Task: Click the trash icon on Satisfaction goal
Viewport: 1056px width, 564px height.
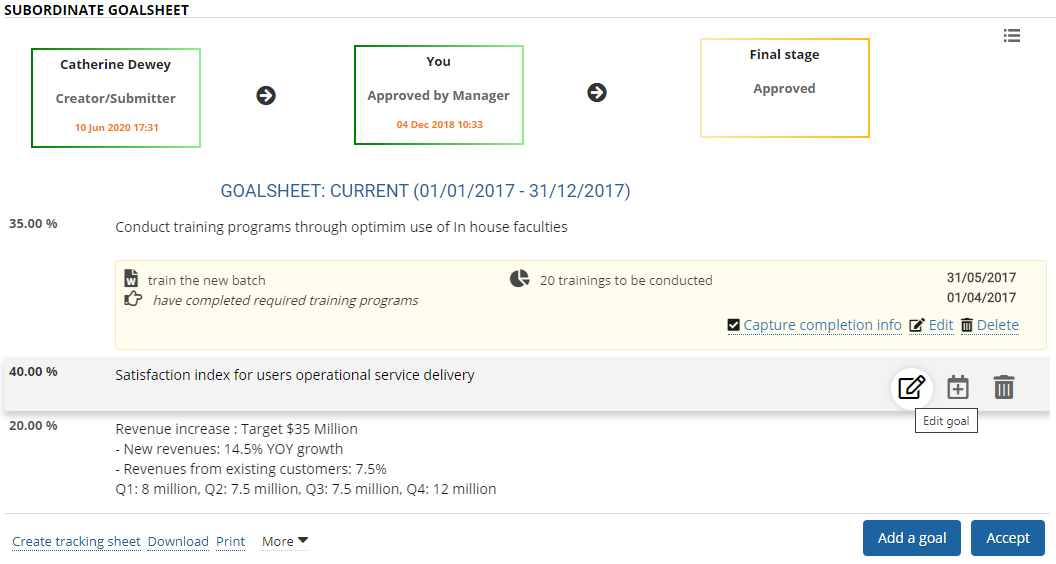Action: tap(1004, 387)
